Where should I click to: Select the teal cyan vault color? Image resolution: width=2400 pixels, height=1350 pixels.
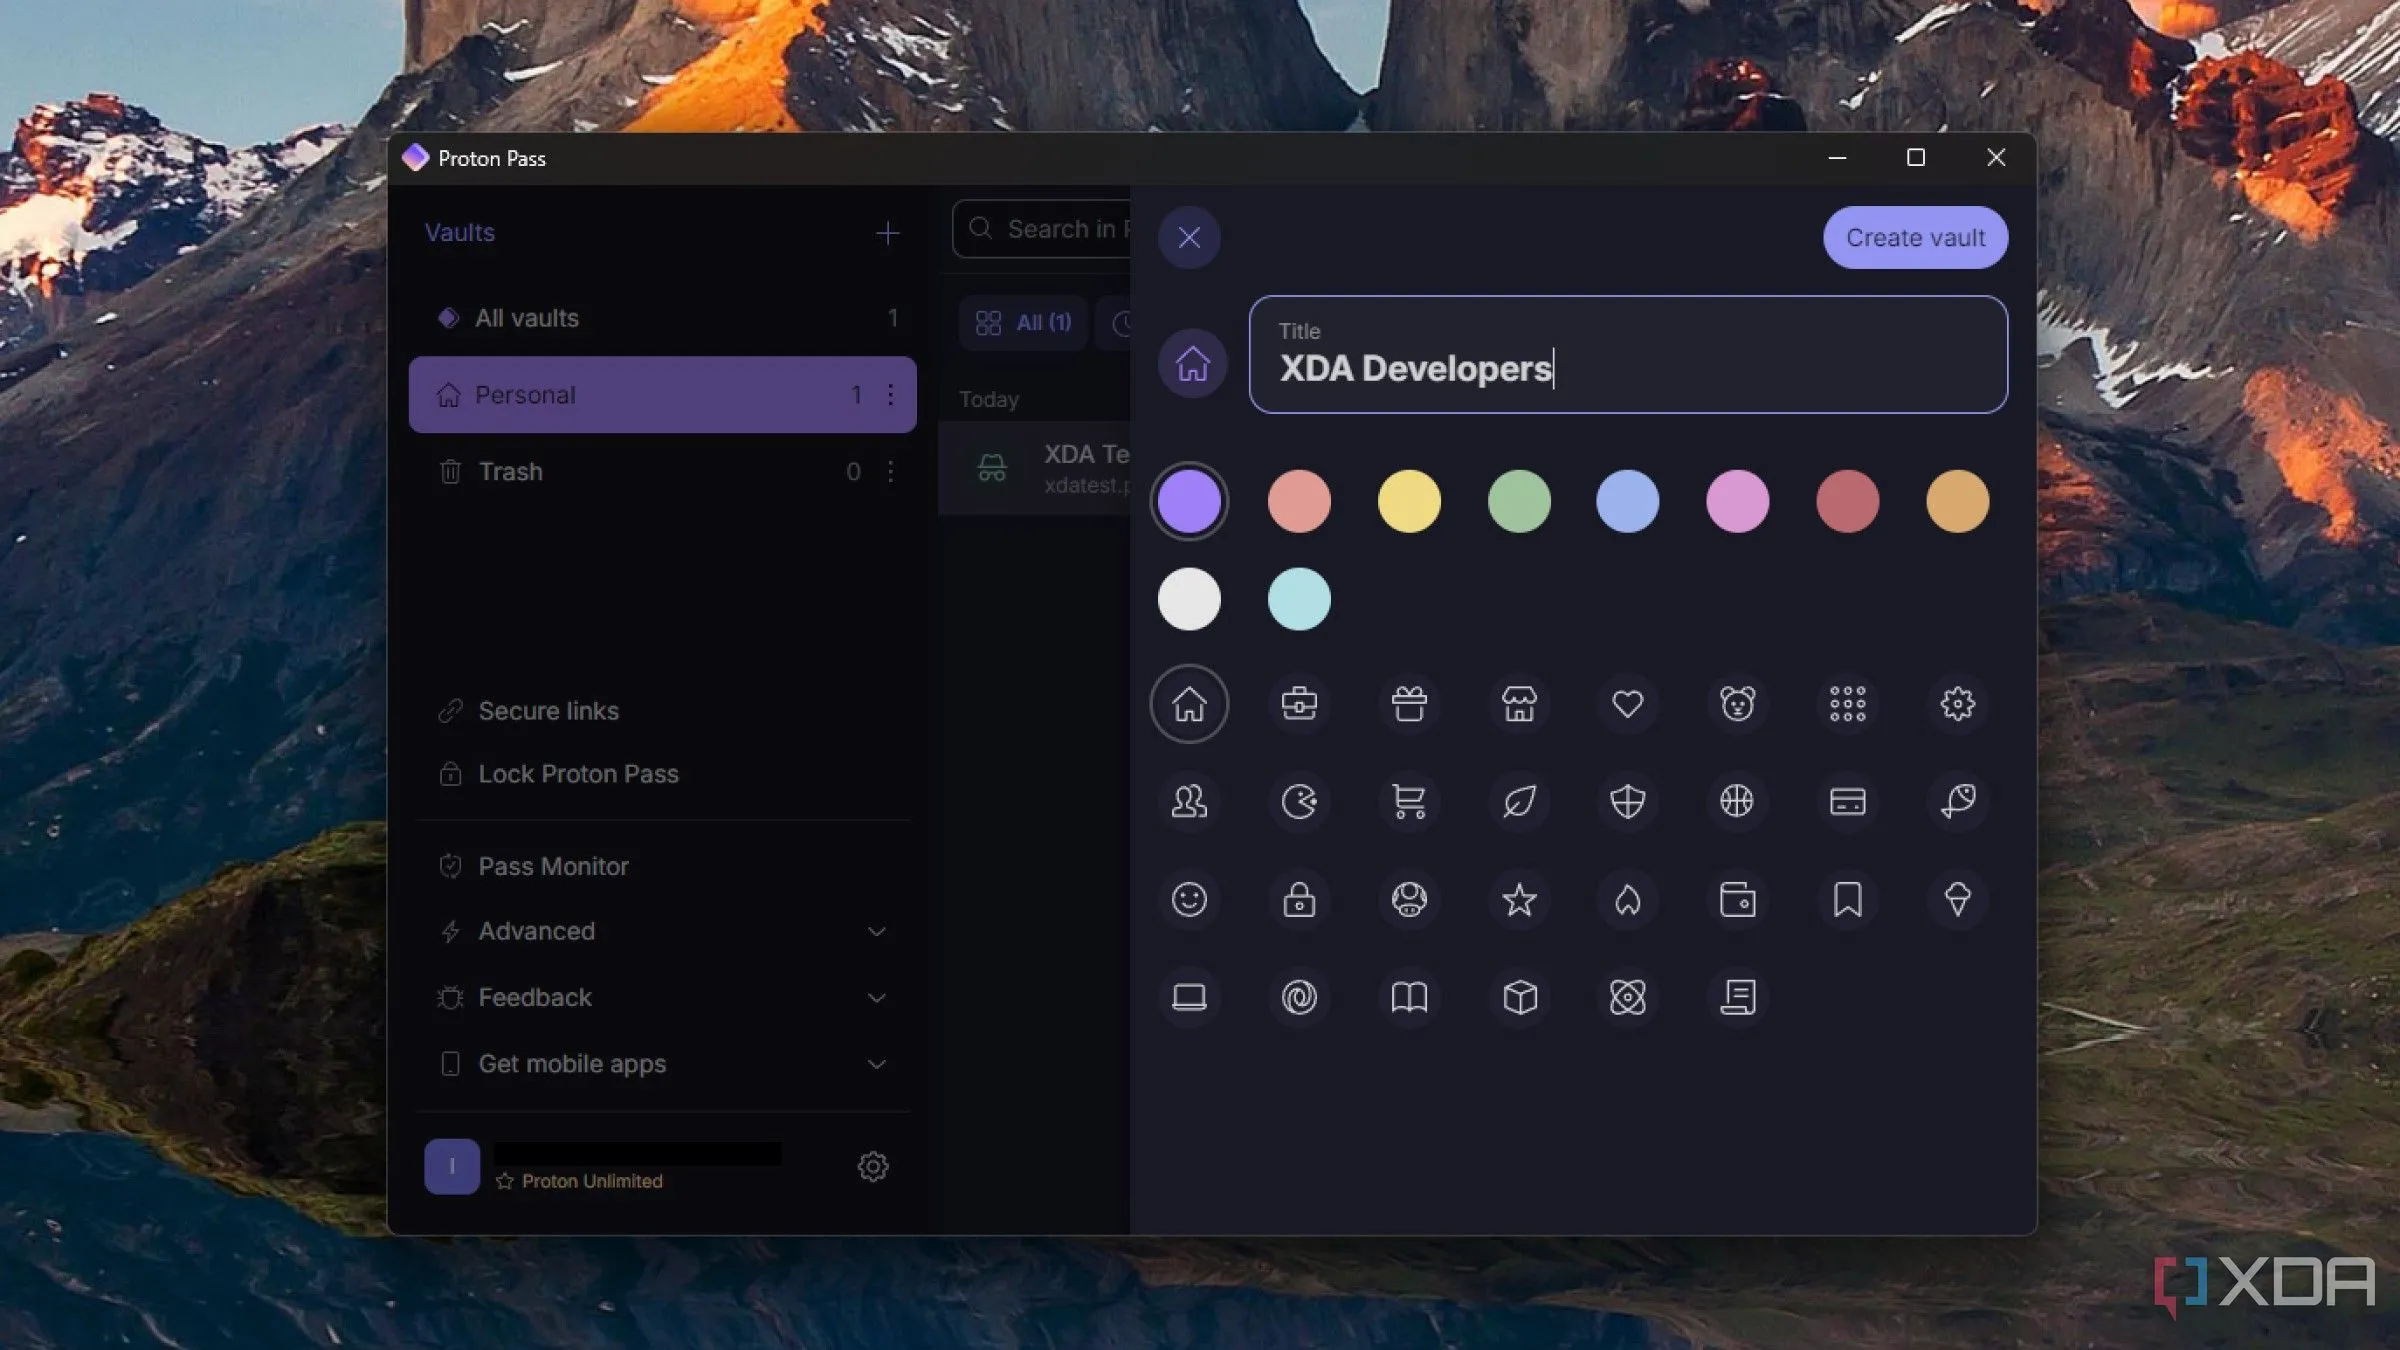(1299, 599)
